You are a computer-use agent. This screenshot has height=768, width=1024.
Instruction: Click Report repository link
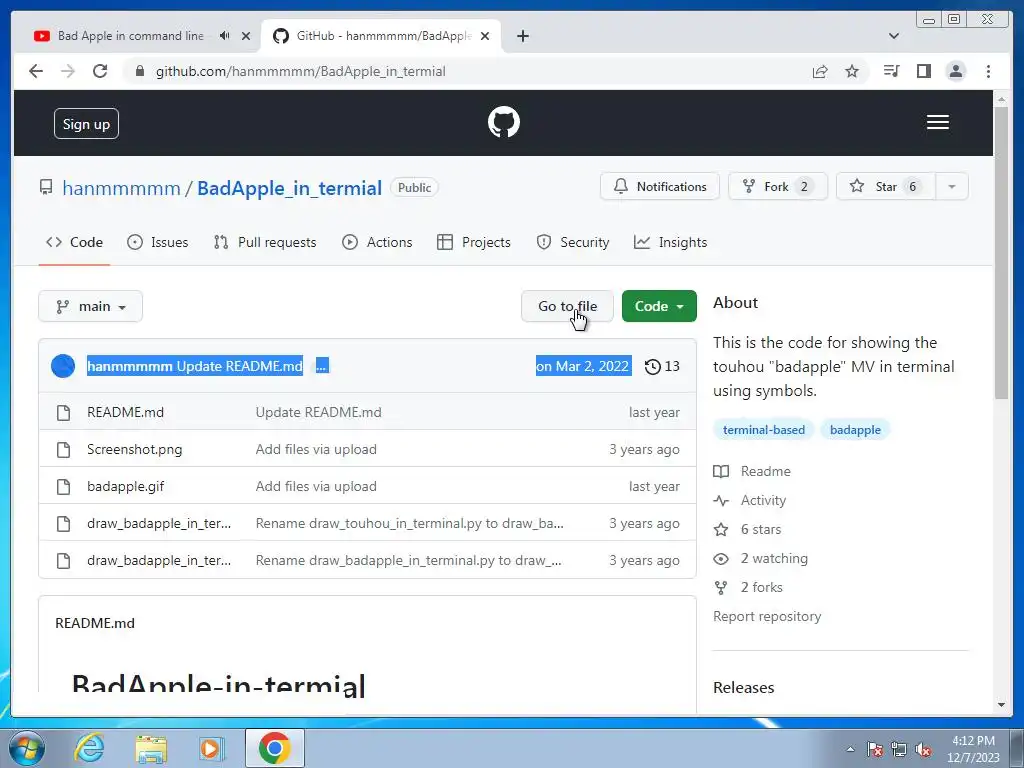pyautogui.click(x=767, y=616)
